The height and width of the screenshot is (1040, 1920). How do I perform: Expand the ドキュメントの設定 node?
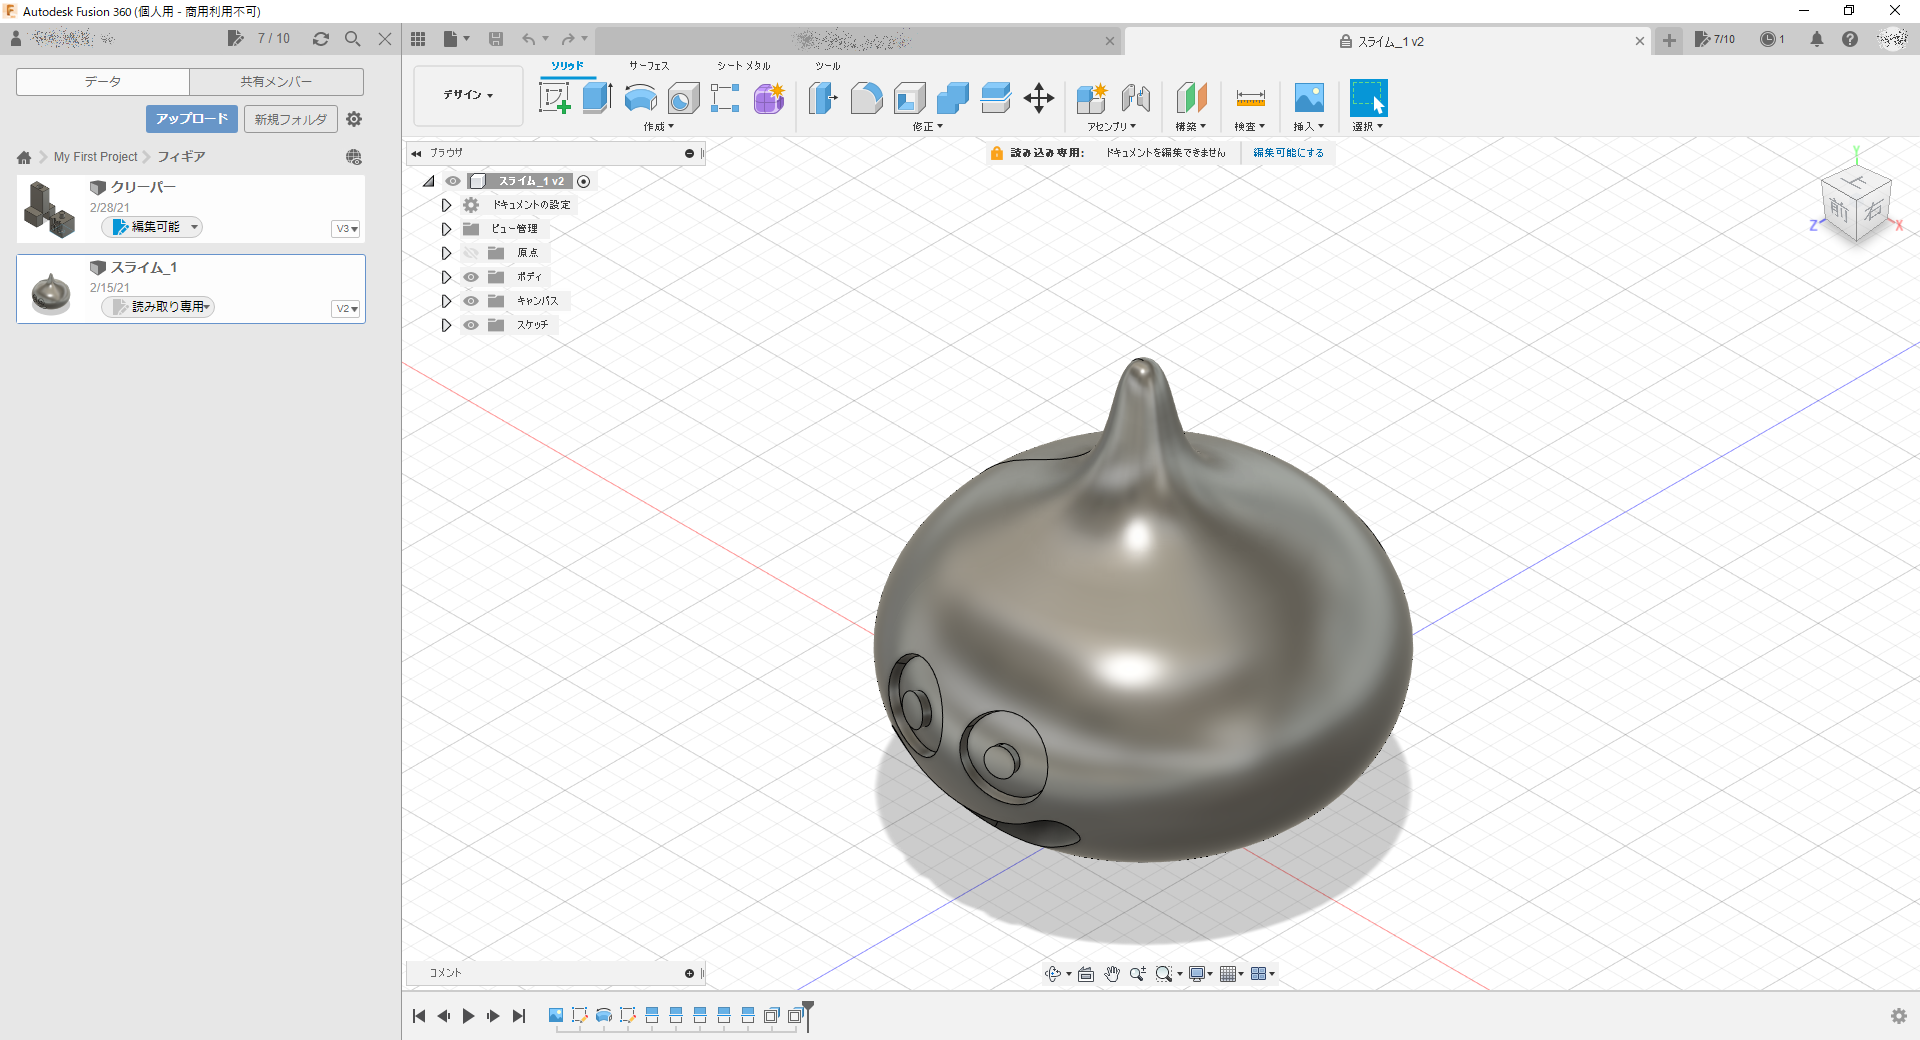446,205
